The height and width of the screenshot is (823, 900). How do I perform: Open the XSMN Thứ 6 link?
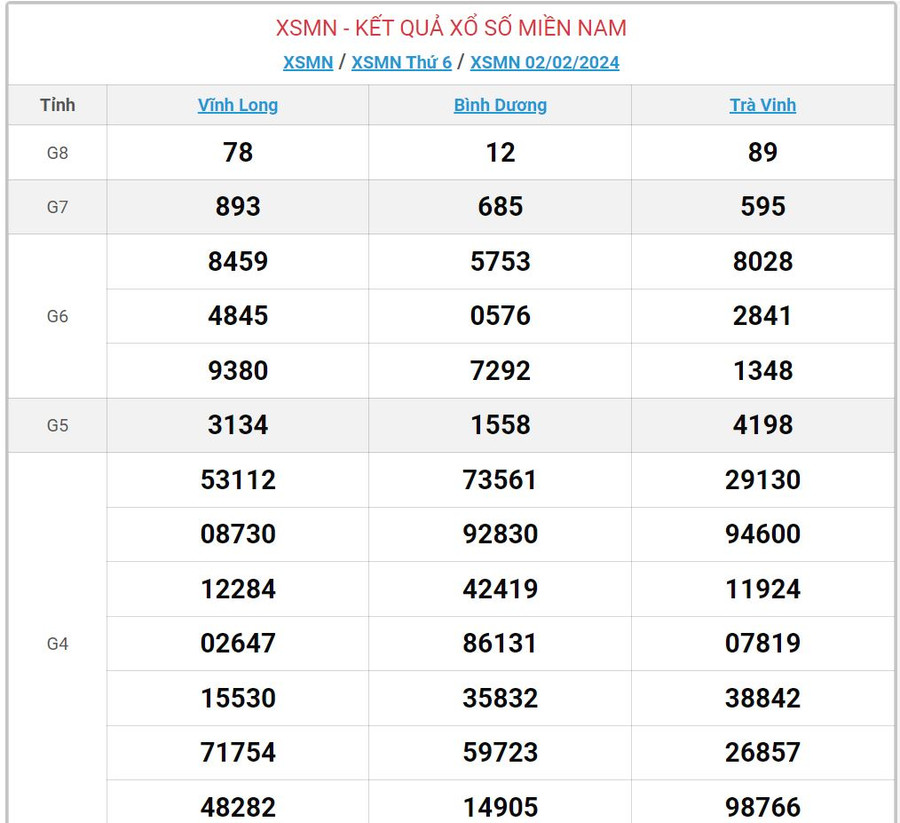click(x=401, y=62)
